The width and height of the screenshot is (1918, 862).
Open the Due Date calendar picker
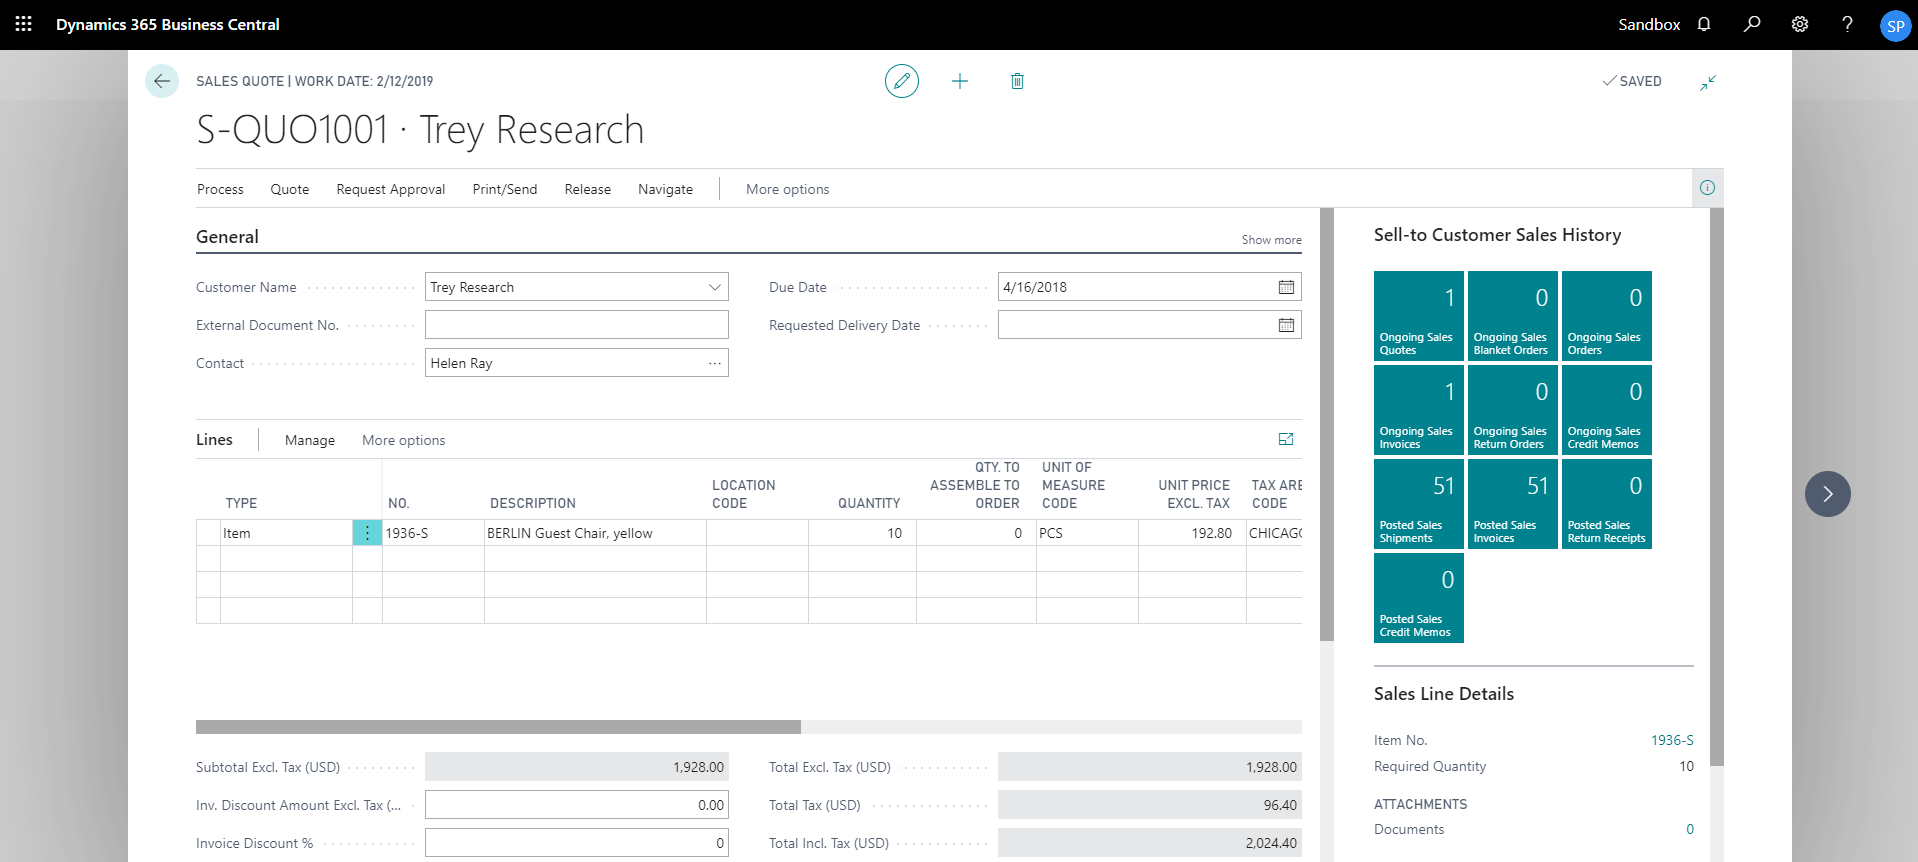pyautogui.click(x=1286, y=287)
